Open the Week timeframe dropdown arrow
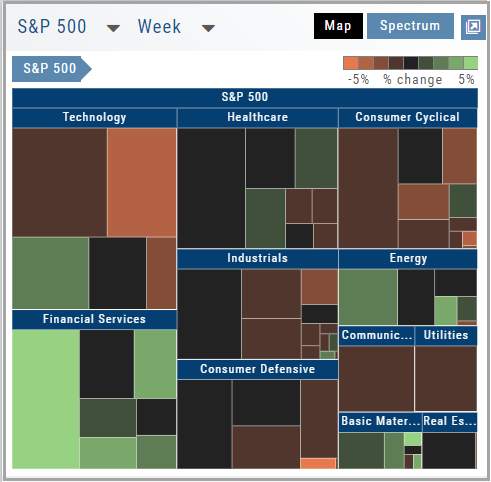 coord(208,28)
